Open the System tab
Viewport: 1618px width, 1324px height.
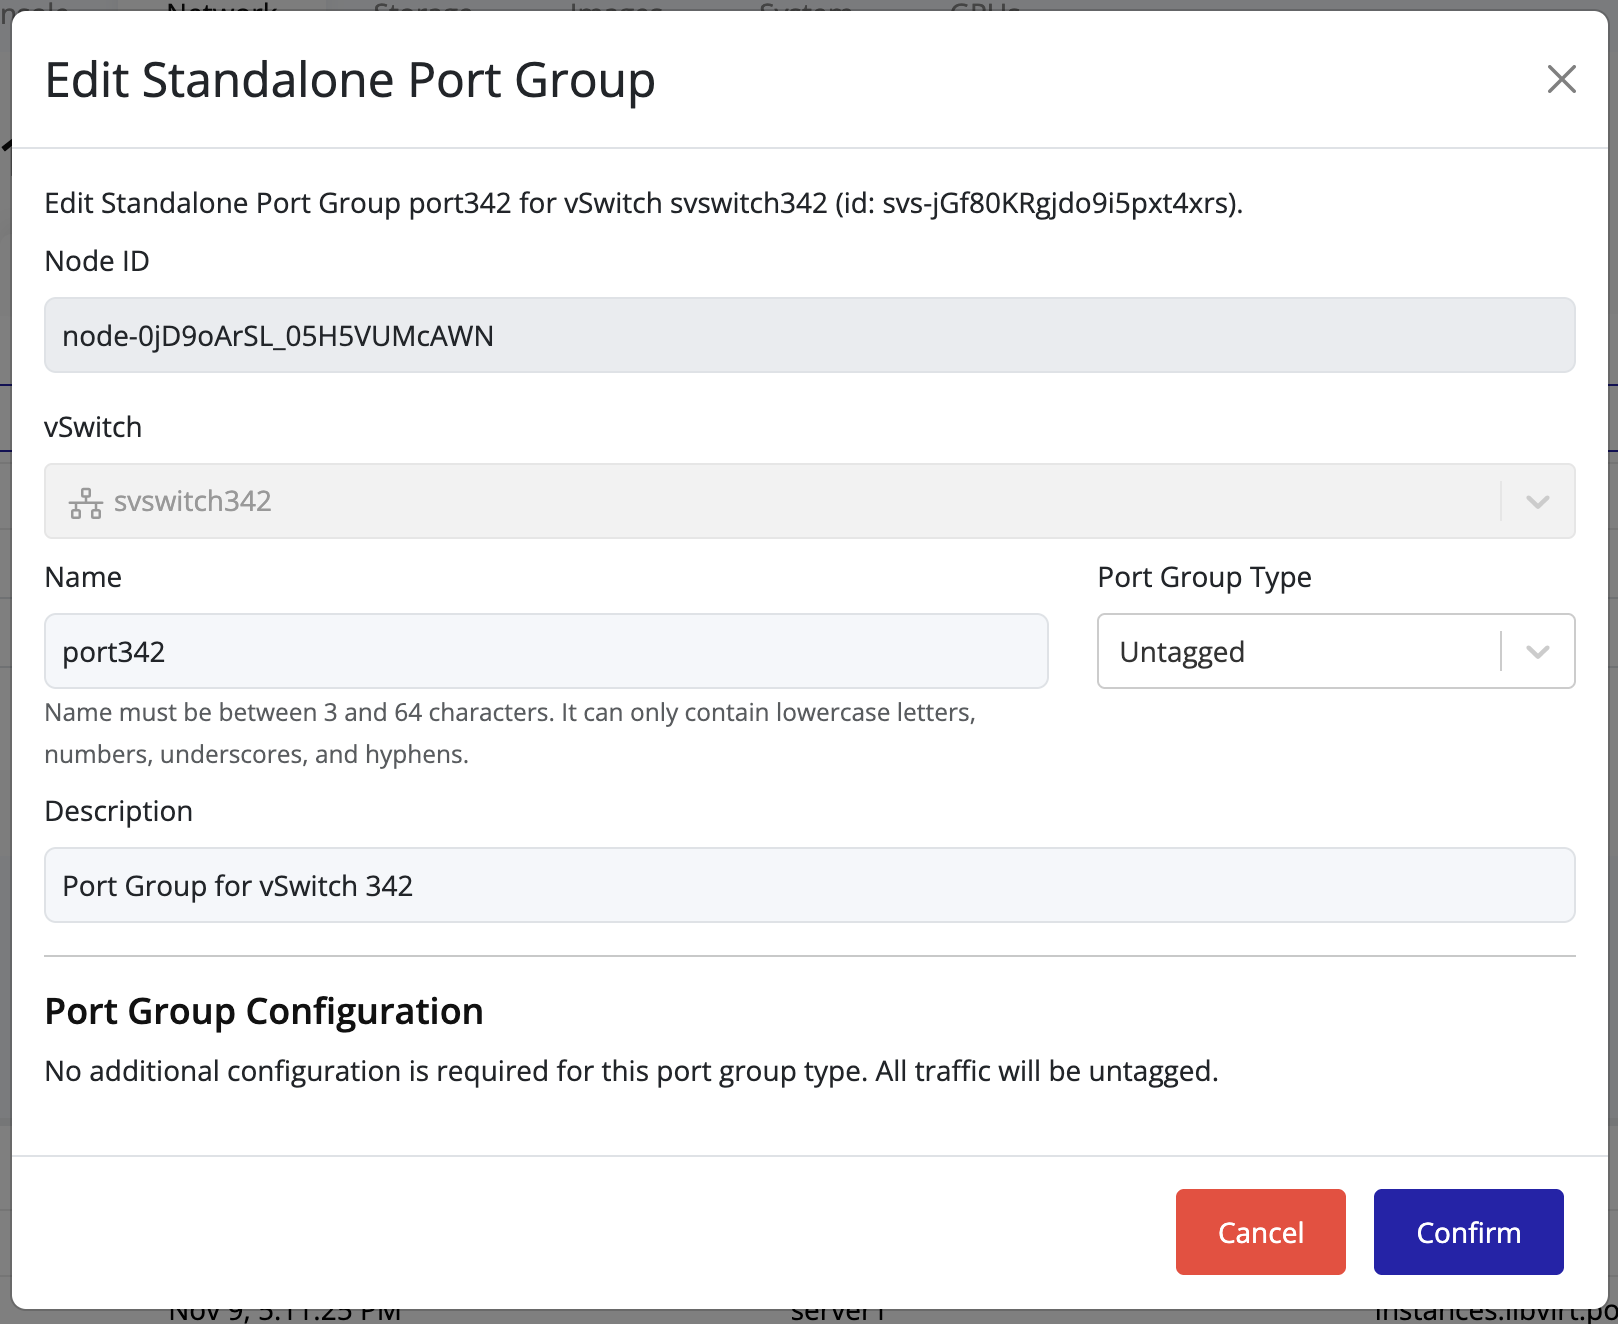click(x=805, y=10)
